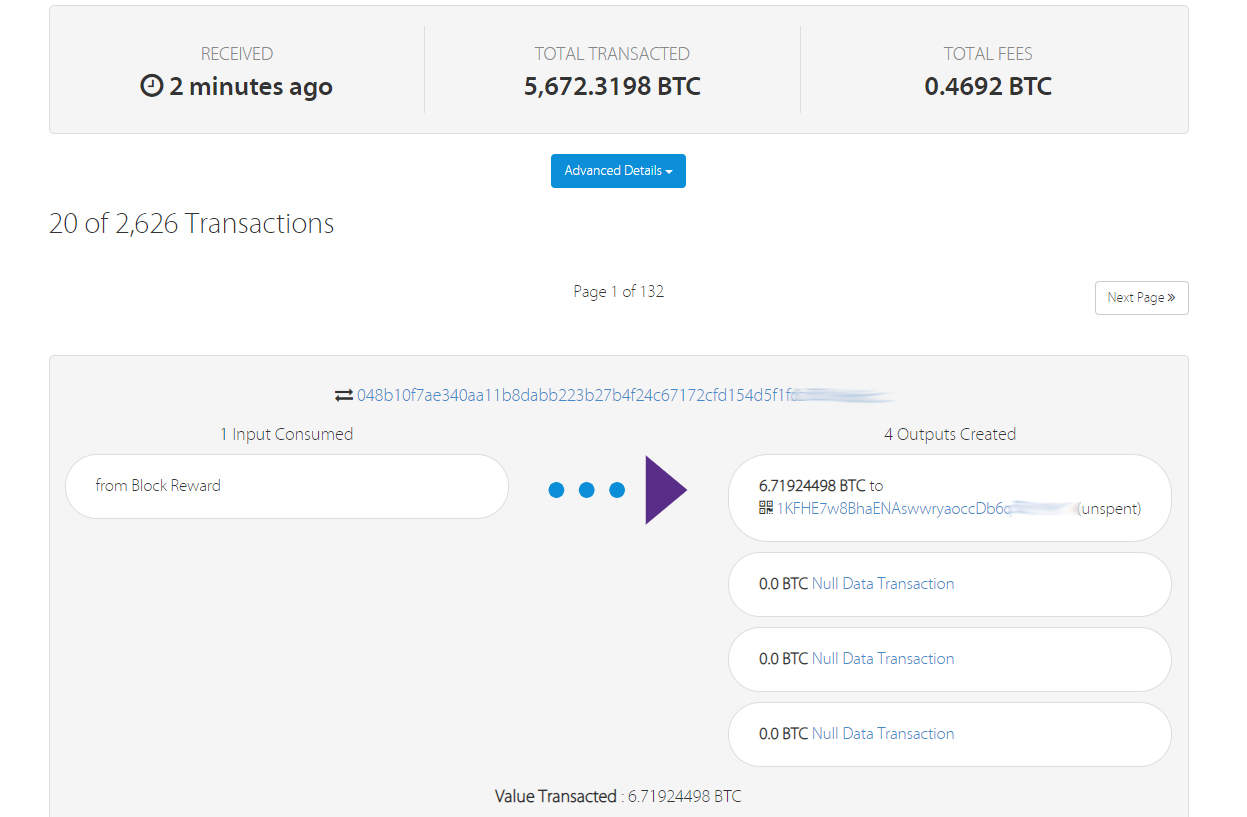Click the Page 1 of 132 label

(618, 291)
